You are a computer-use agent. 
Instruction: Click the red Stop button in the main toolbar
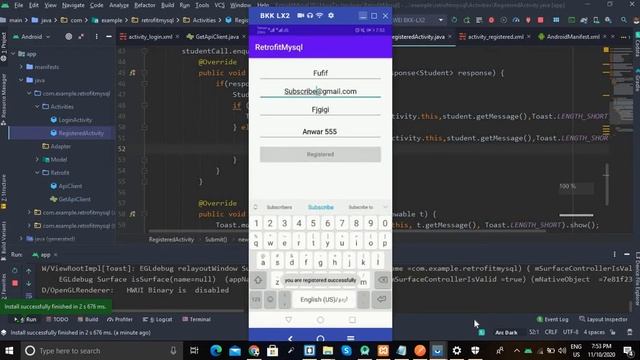point(540,20)
